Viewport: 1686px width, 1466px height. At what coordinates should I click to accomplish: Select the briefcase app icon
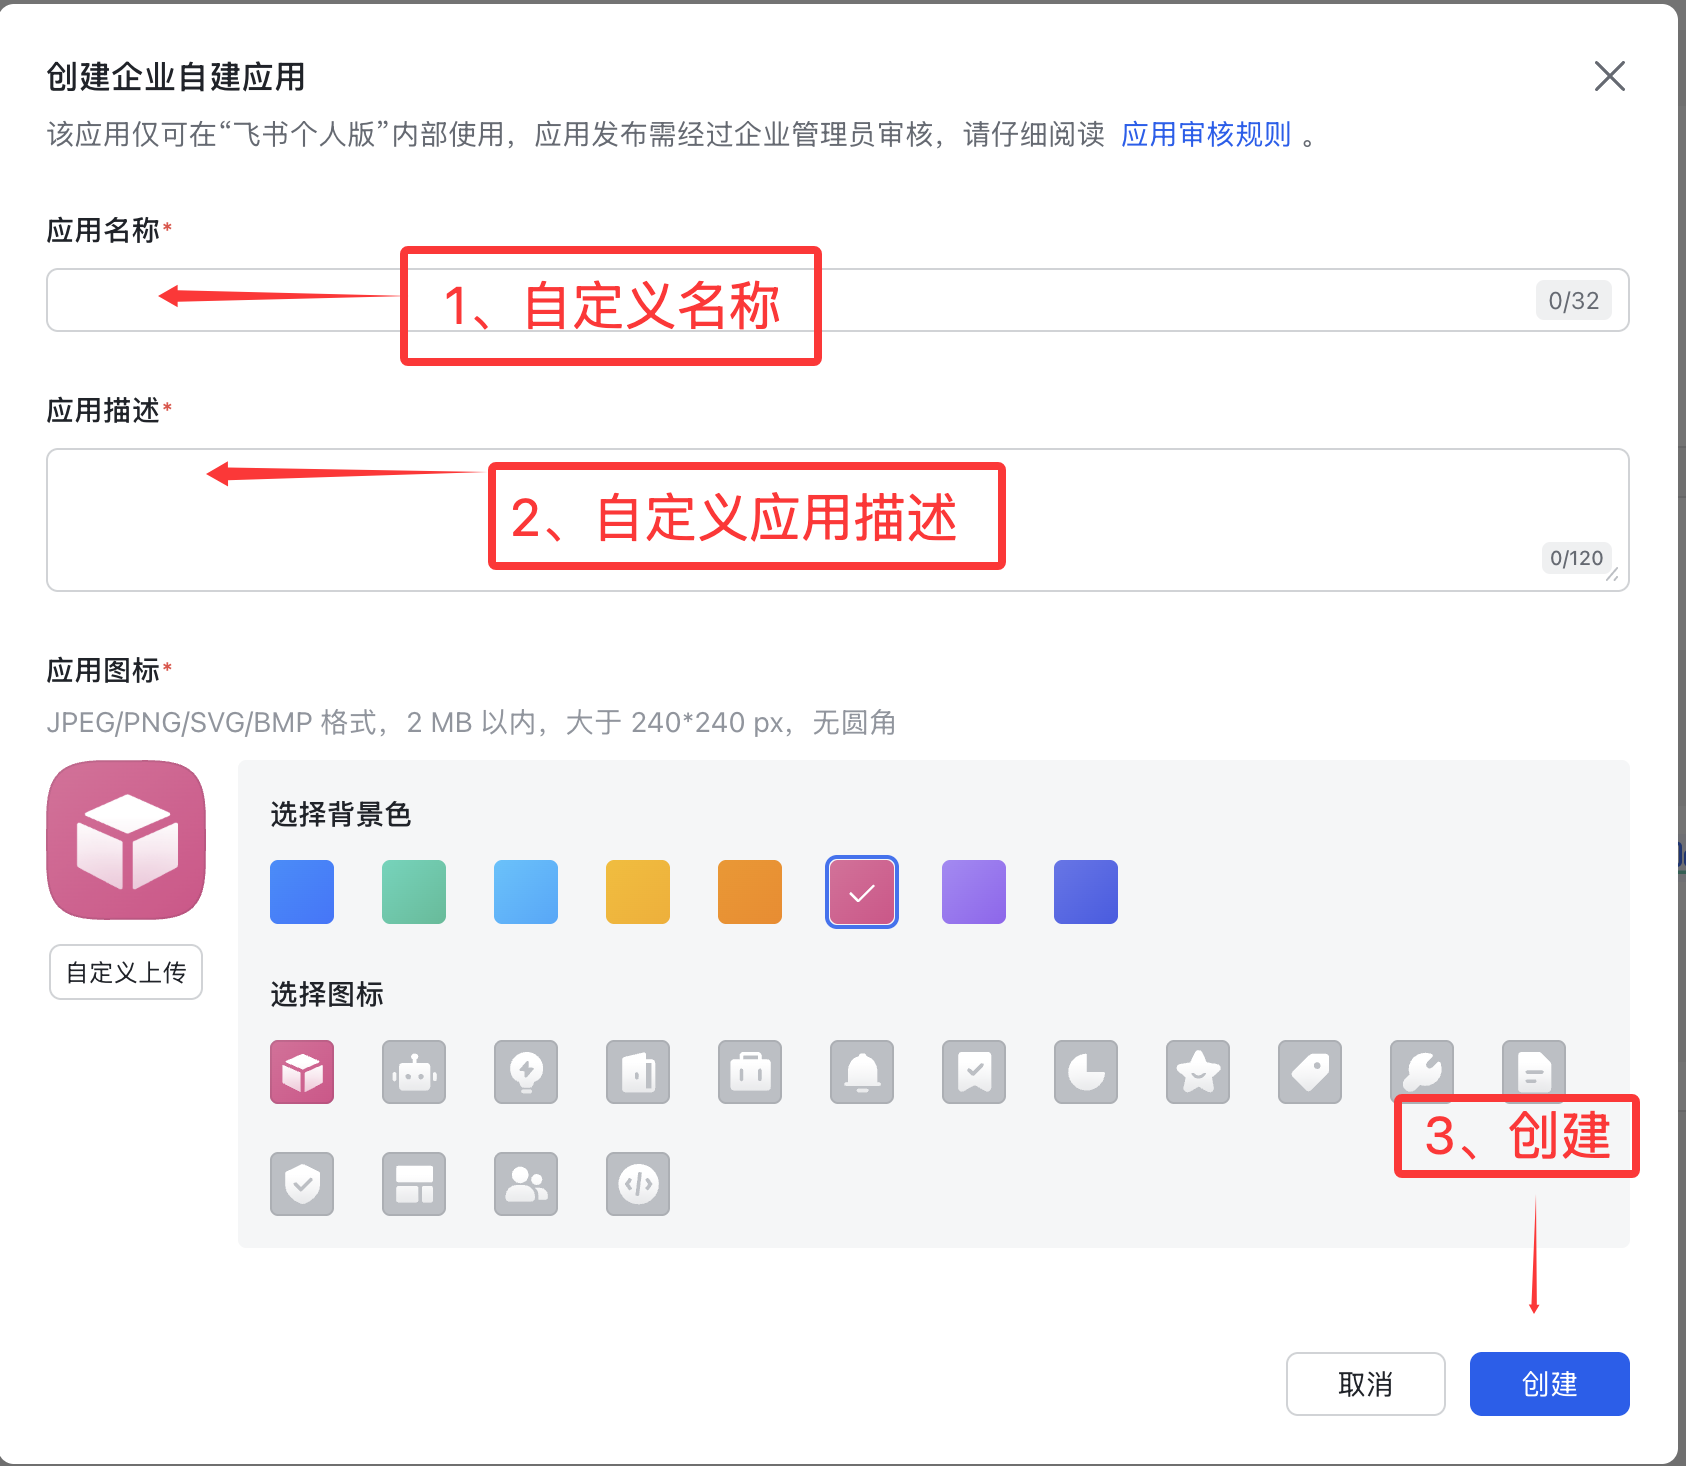(749, 1072)
